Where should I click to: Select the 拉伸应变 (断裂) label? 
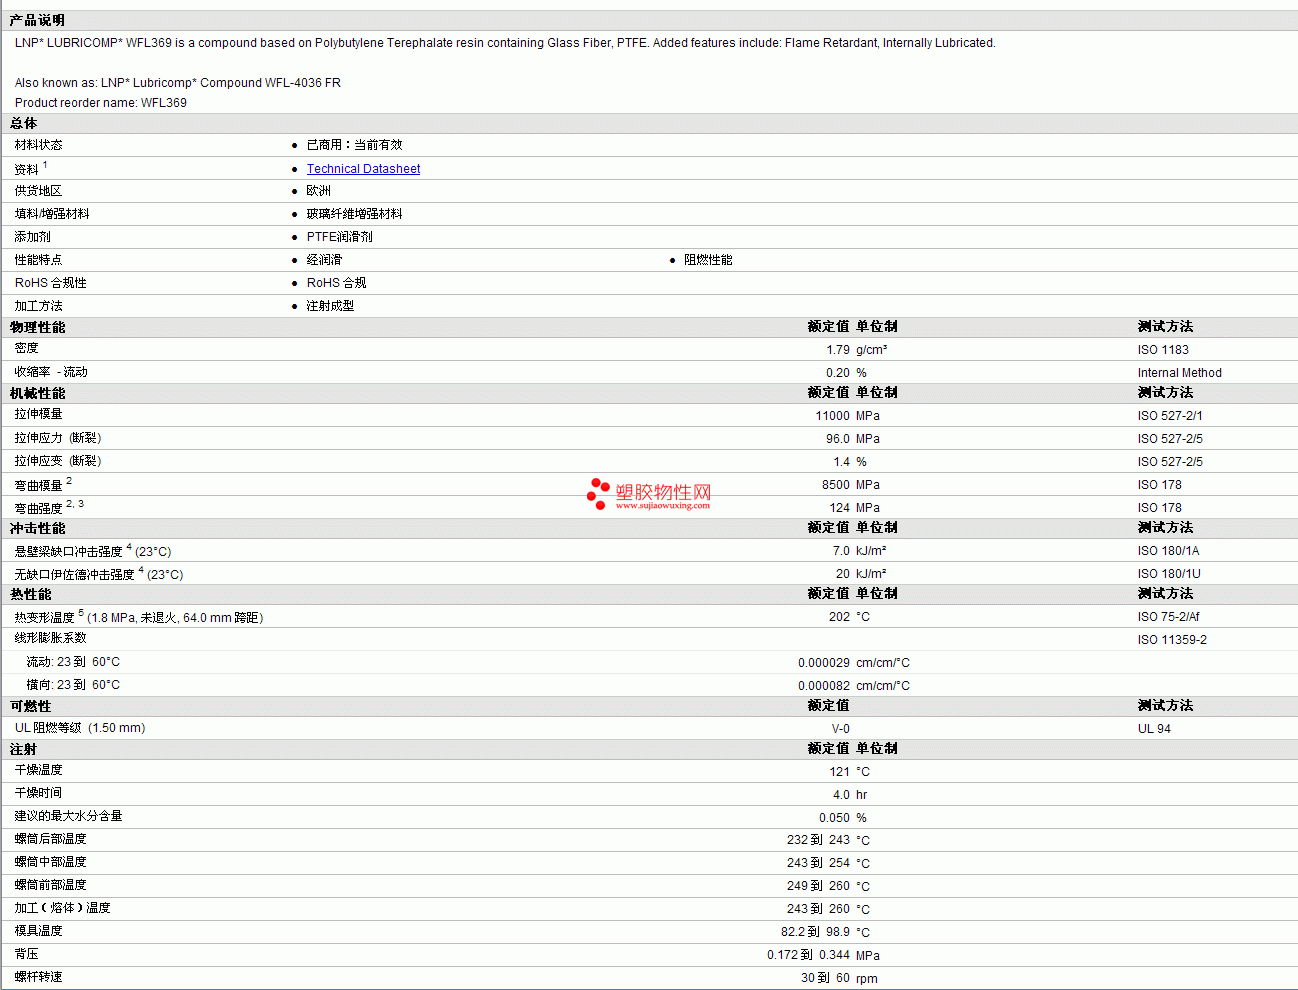coord(58,461)
